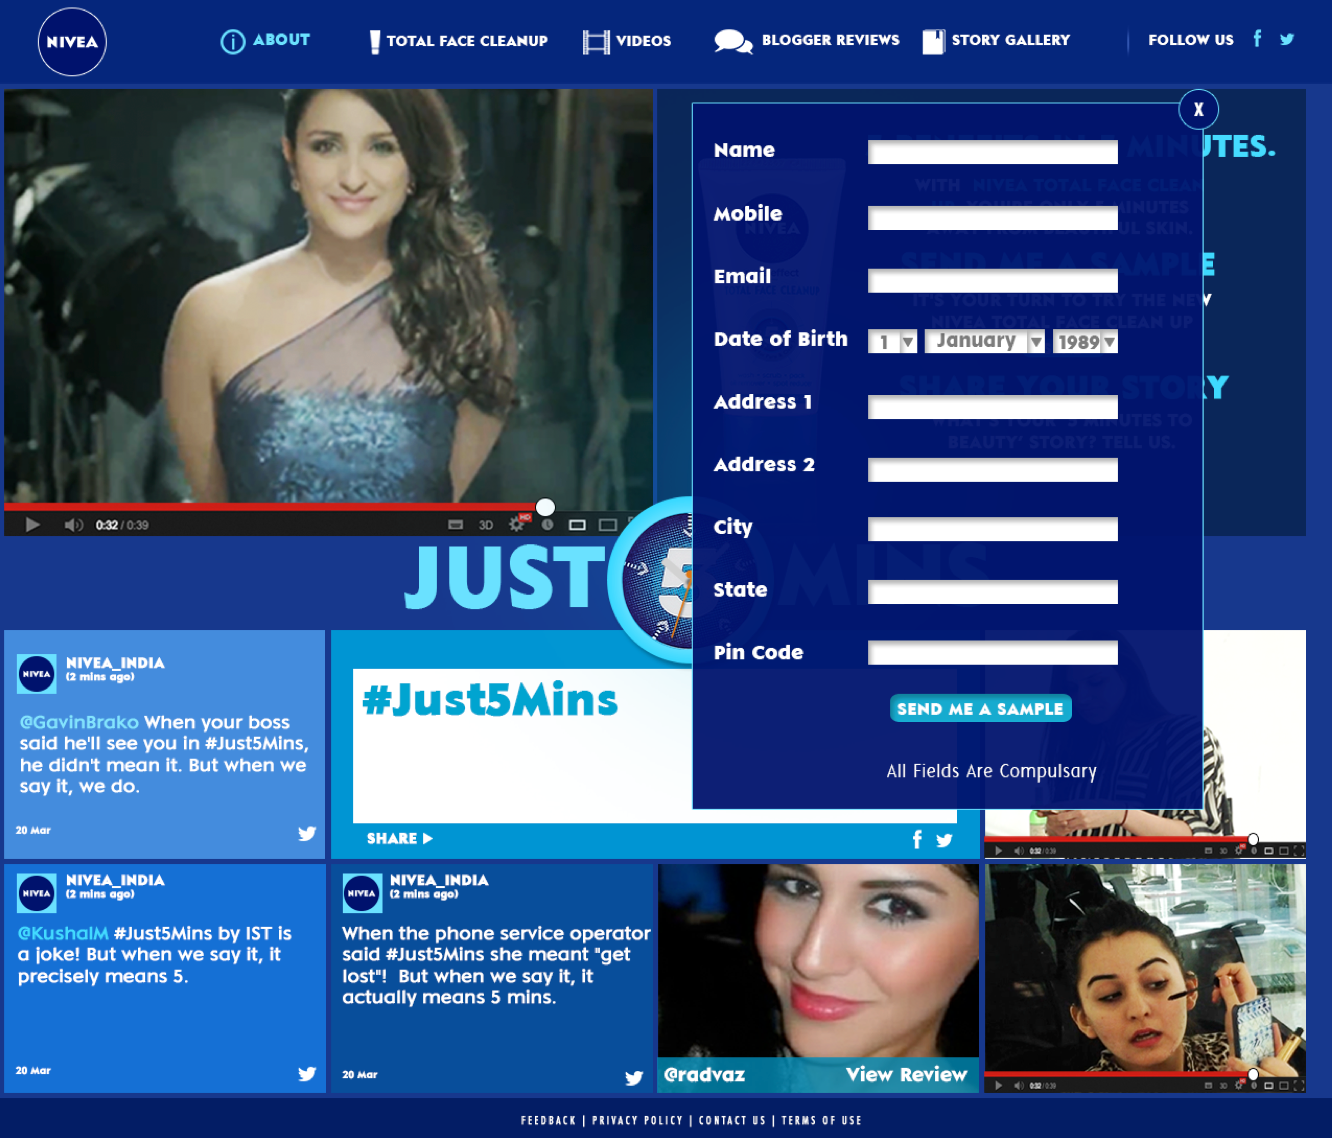The height and width of the screenshot is (1138, 1332).
Task: Open View Review for @radvaz
Action: click(906, 1074)
